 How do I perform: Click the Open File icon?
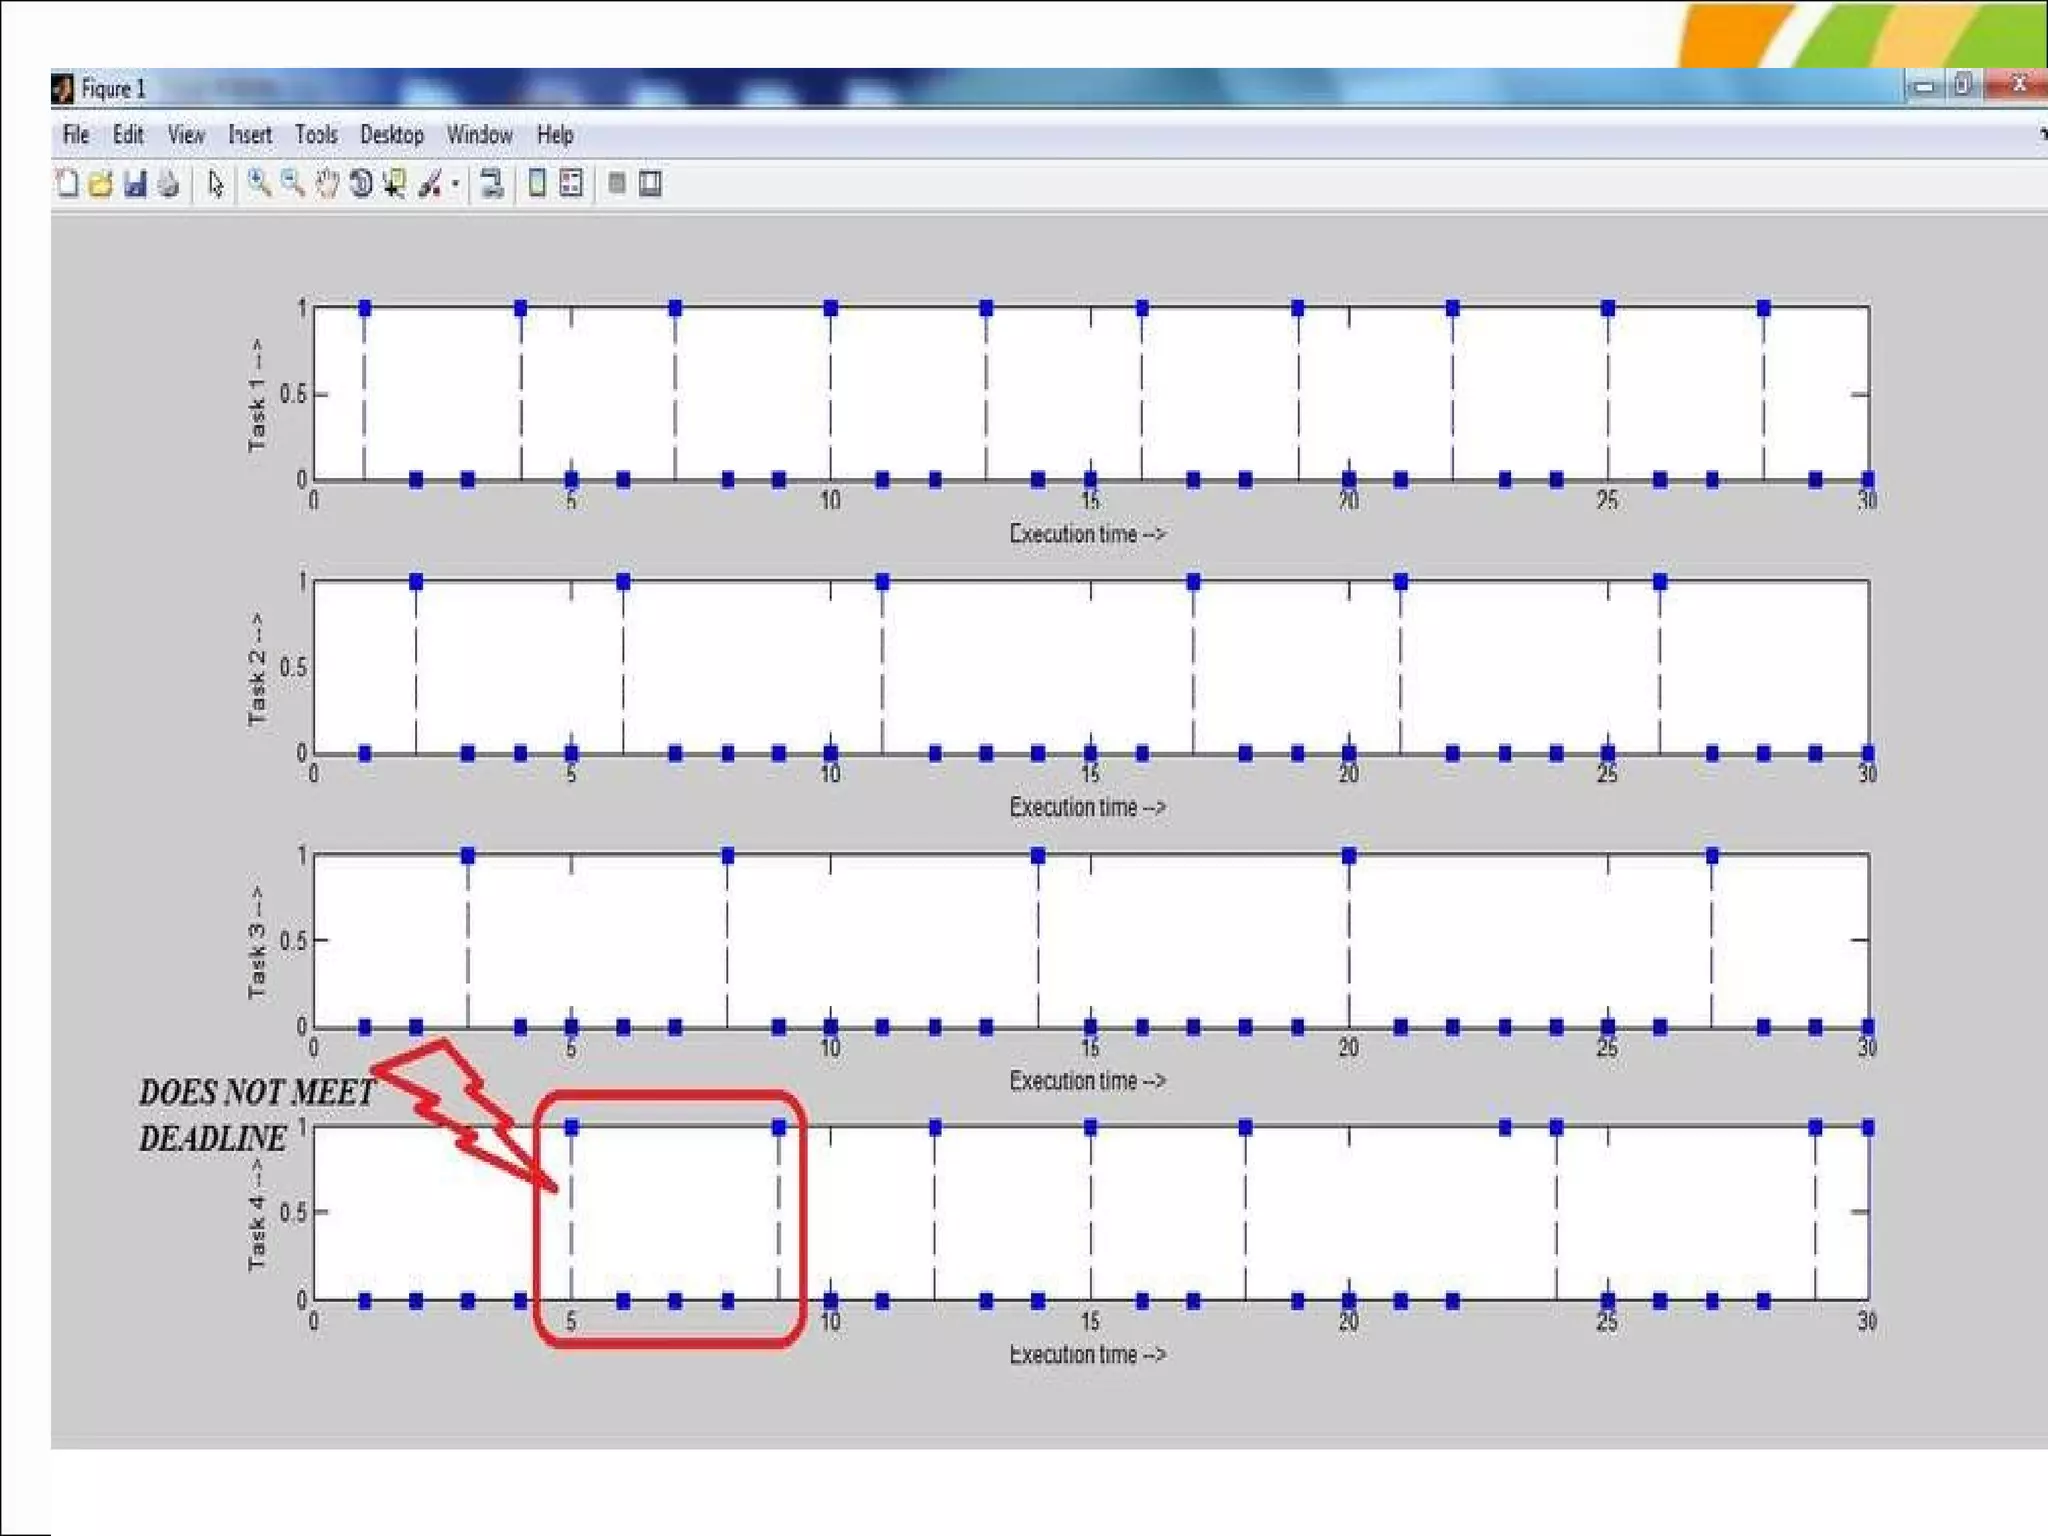tap(100, 184)
